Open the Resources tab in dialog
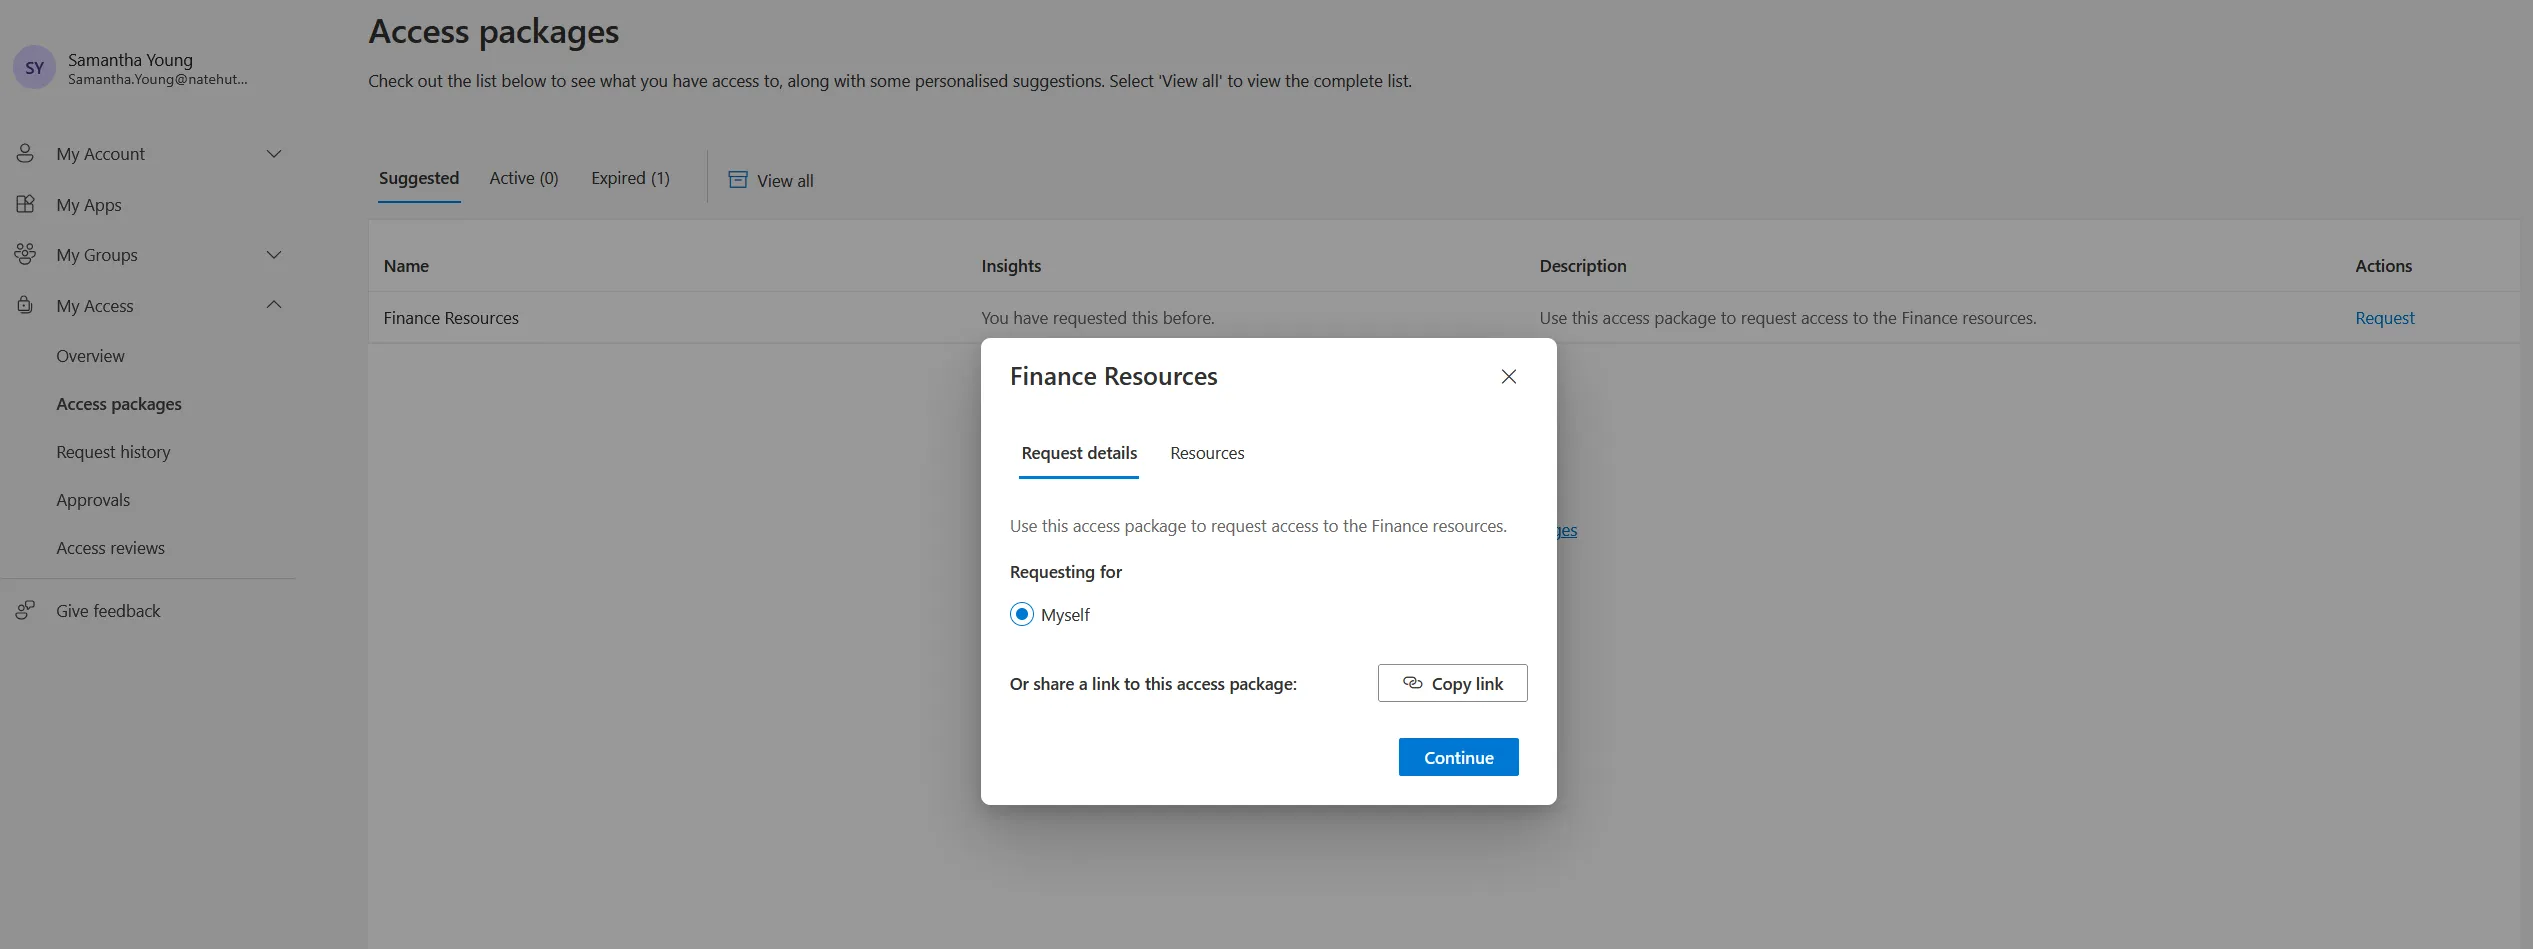Viewport: 2533px width, 949px height. (x=1207, y=453)
